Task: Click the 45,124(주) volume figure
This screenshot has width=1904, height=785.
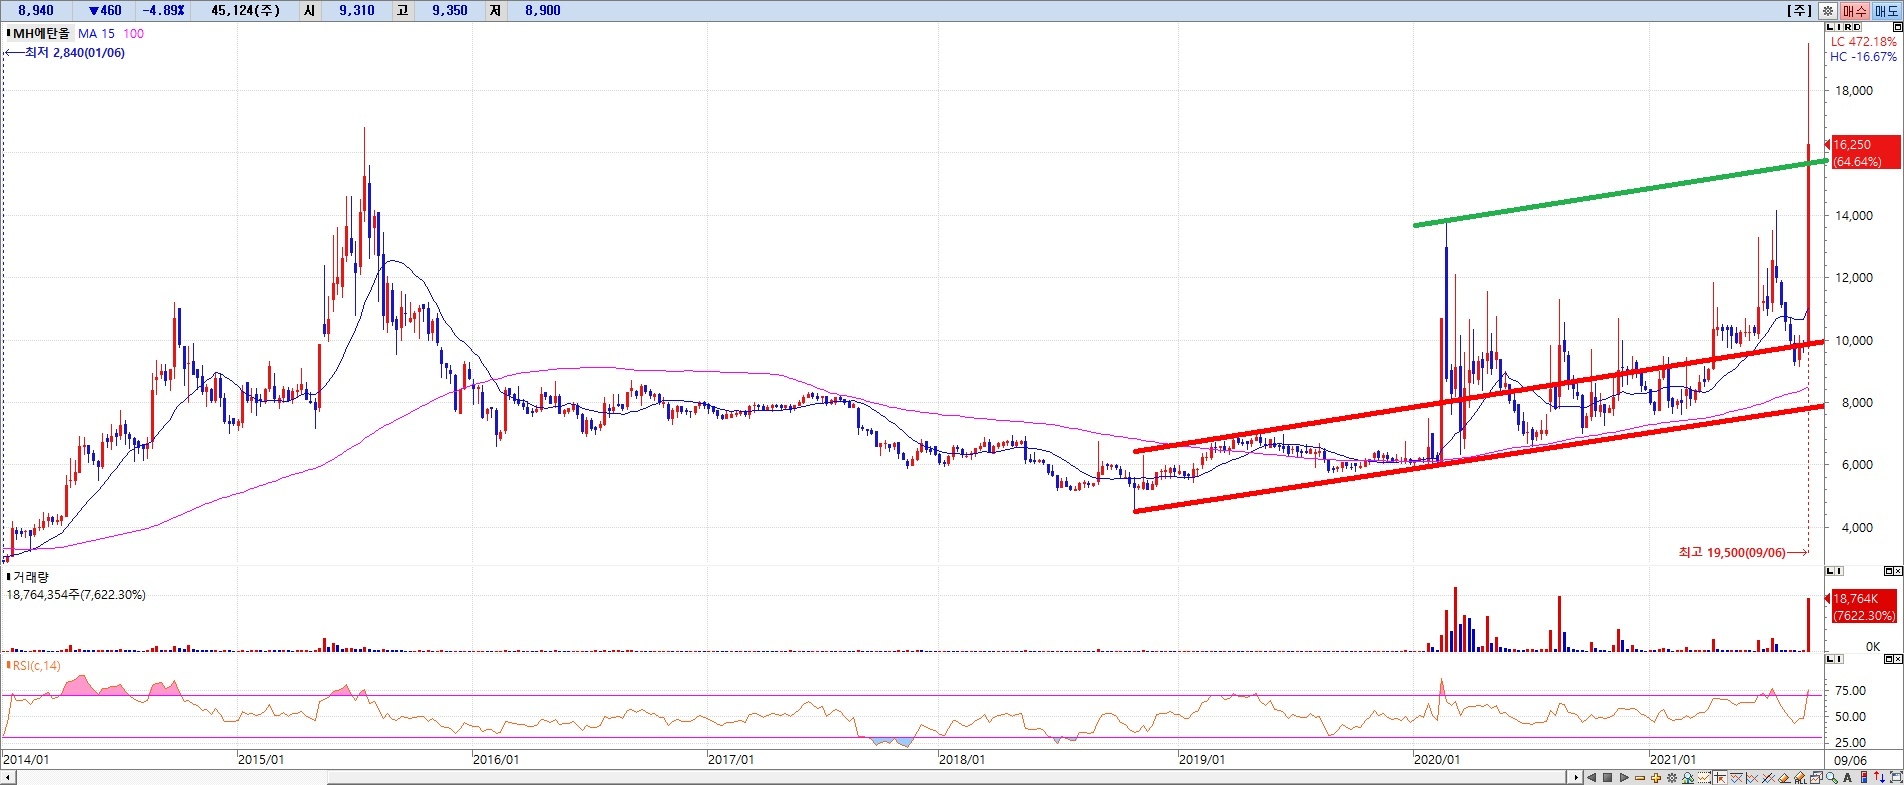Action: (x=245, y=10)
